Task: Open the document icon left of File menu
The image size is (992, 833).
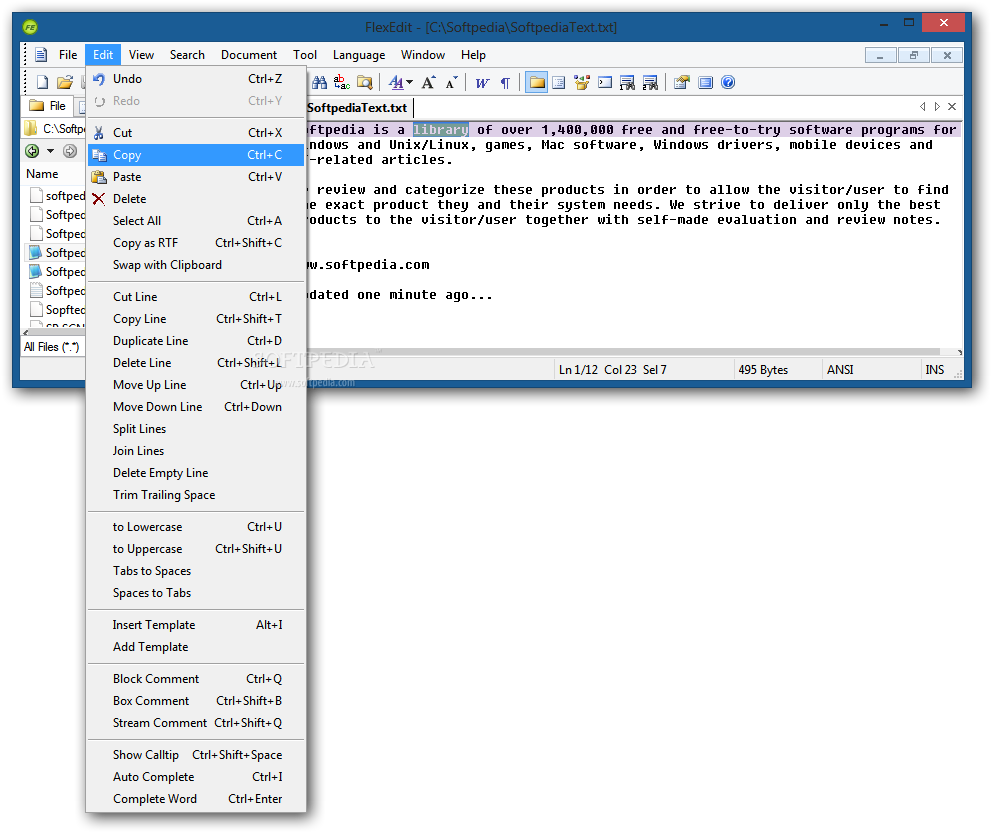Action: 41,54
